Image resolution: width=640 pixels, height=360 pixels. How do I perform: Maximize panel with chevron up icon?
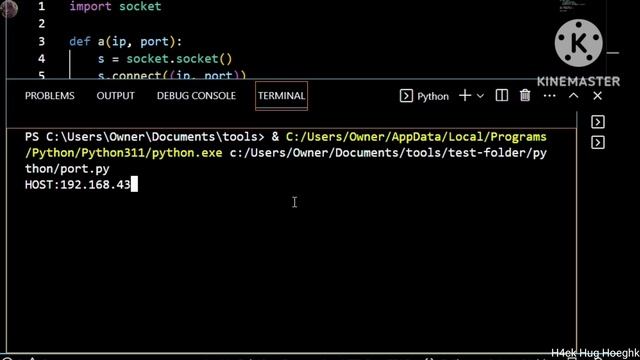pyautogui.click(x=573, y=96)
